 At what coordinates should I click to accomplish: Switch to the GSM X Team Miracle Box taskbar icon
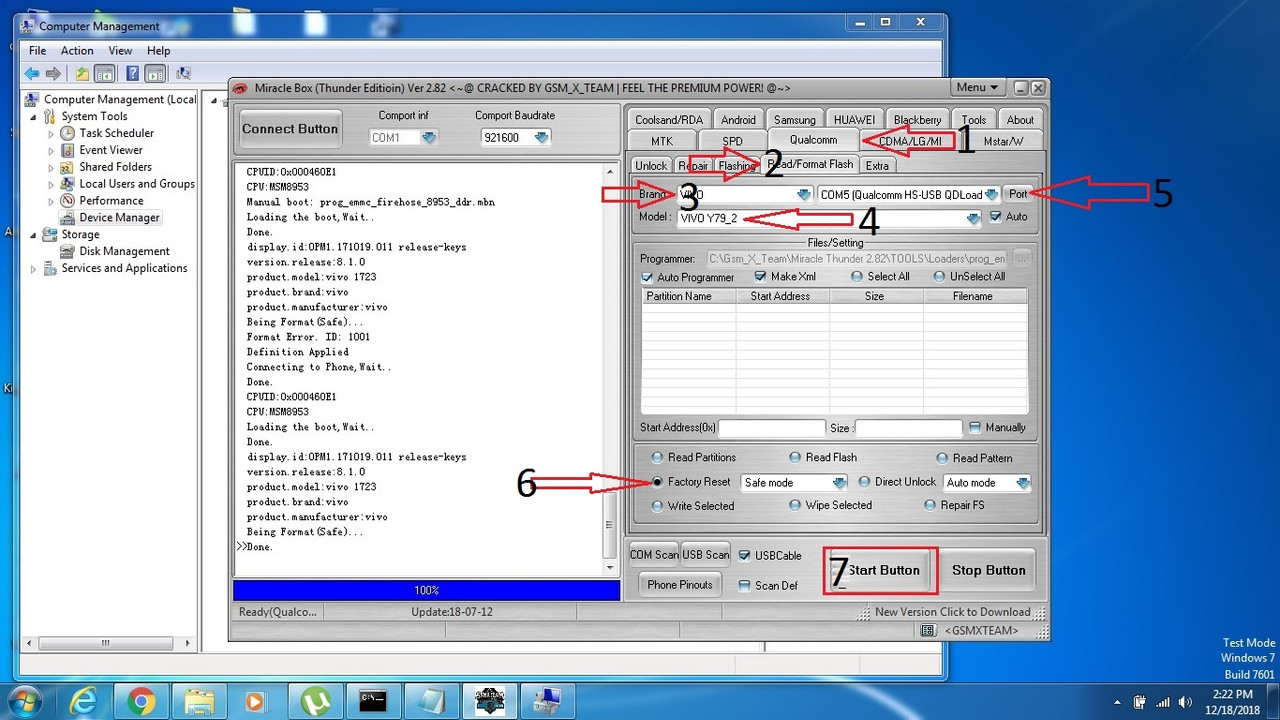(x=489, y=702)
